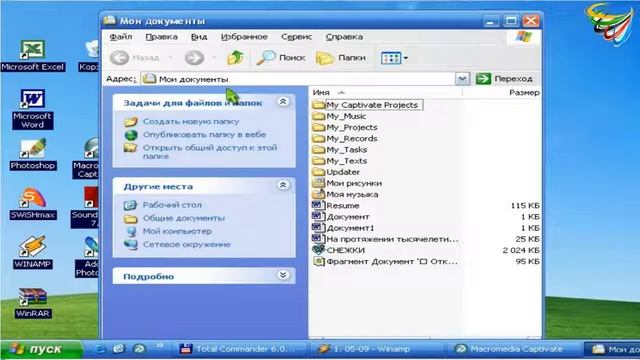The width and height of the screenshot is (640, 360).
Task: Expand the Подробно panel
Action: pyautogui.click(x=283, y=275)
